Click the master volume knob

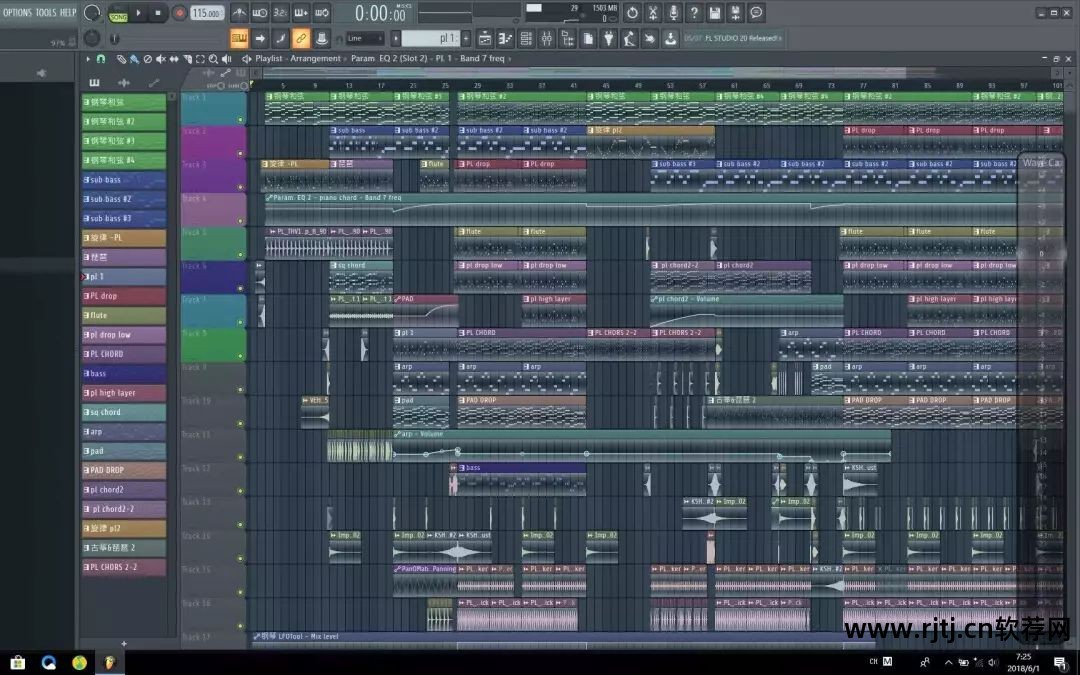coord(92,13)
